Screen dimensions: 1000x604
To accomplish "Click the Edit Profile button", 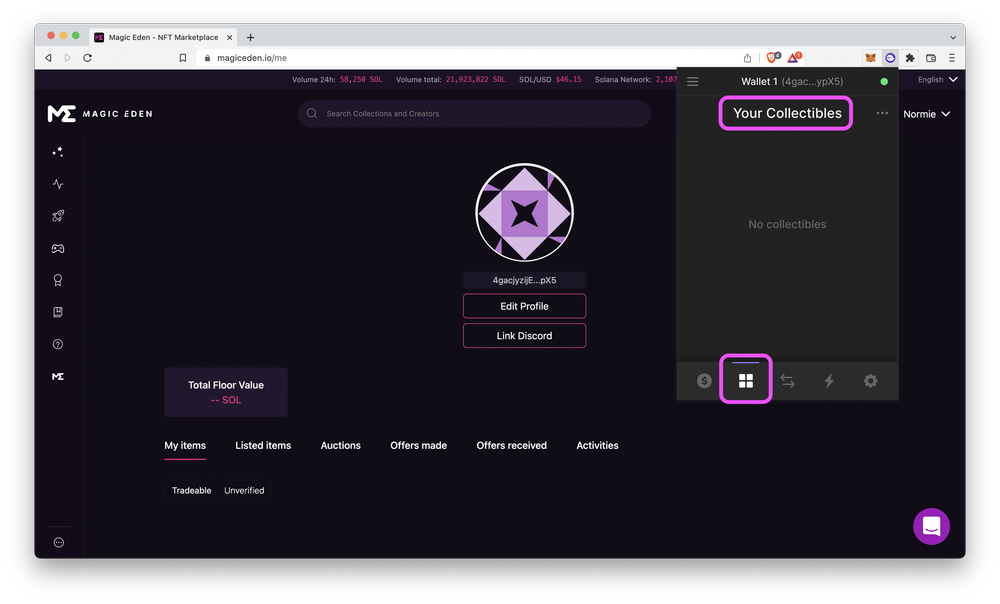I will 524,306.
